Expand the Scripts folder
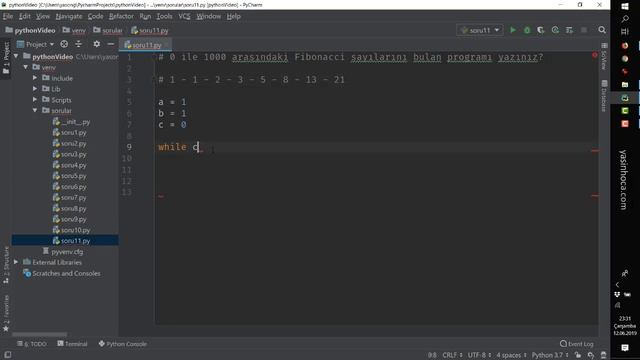 35,100
